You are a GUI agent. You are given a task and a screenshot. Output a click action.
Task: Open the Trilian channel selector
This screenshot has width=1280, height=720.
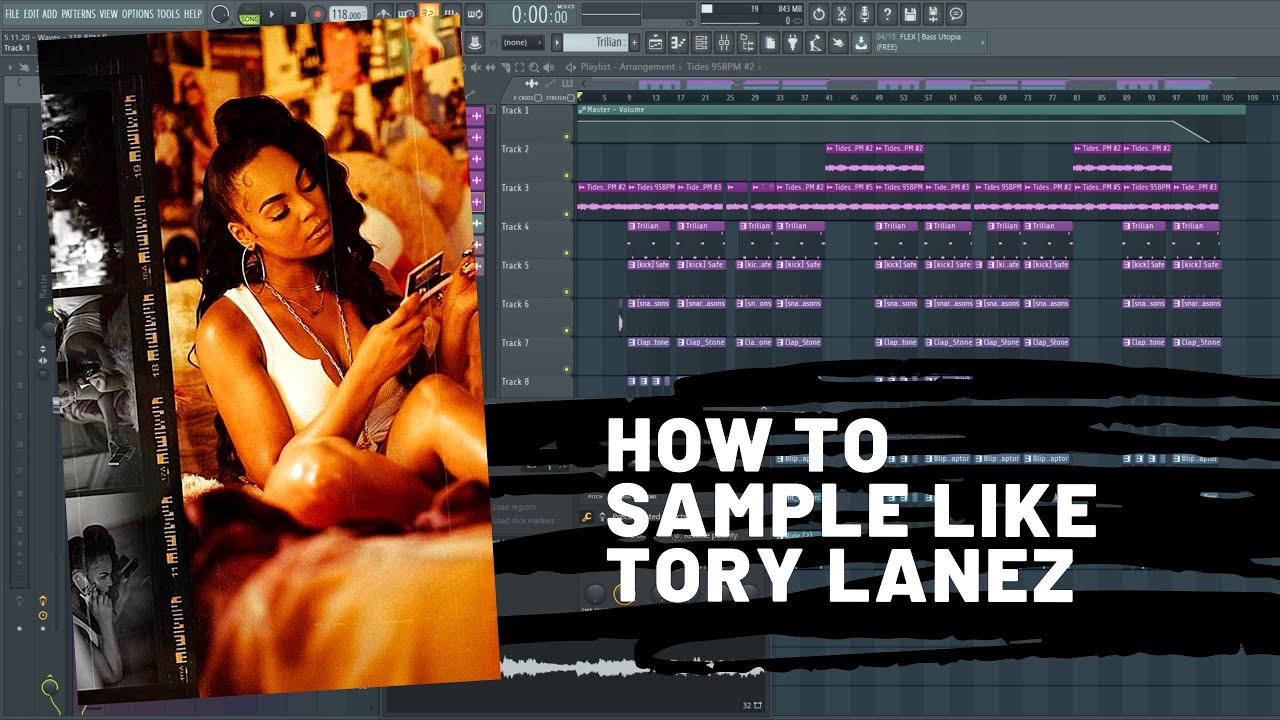[x=595, y=42]
